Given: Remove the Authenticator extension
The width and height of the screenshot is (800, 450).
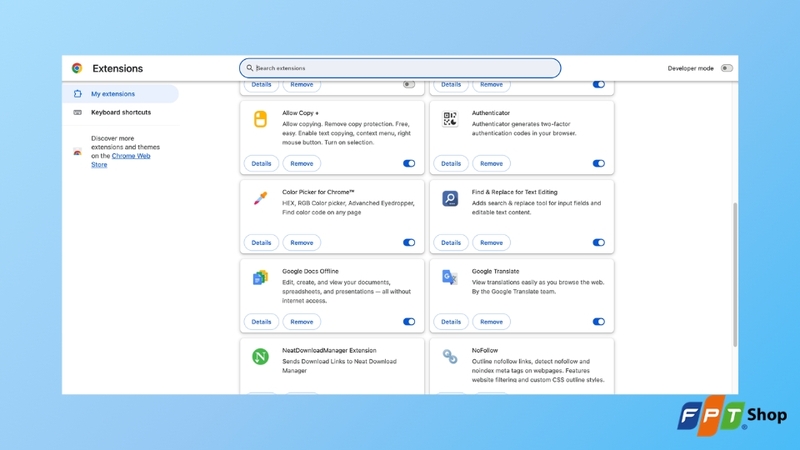Looking at the screenshot, I should 491,163.
